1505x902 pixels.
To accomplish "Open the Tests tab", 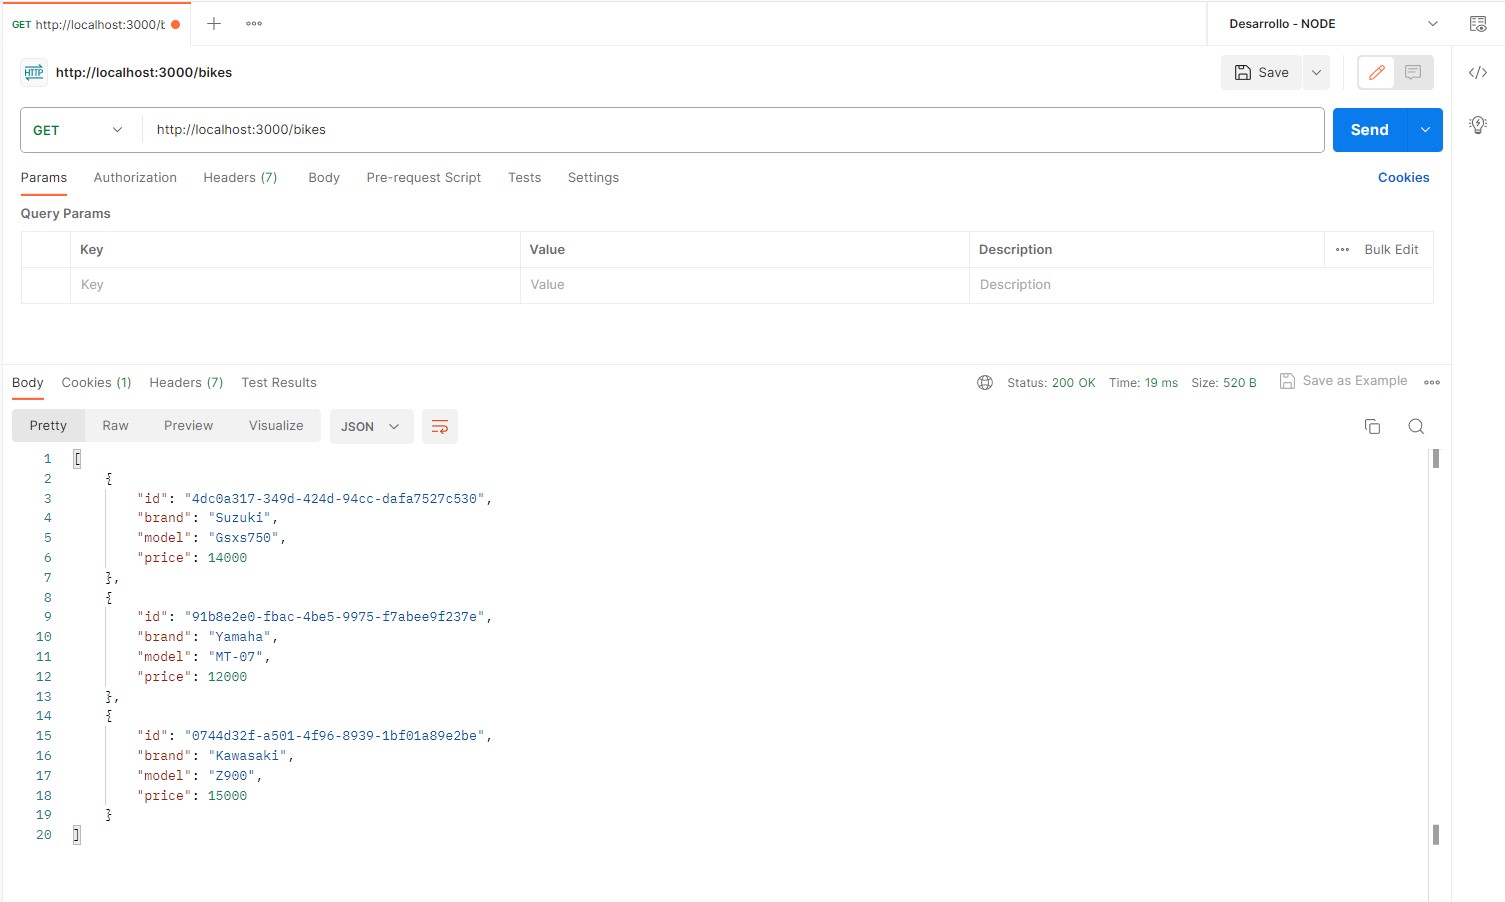I will point(524,177).
